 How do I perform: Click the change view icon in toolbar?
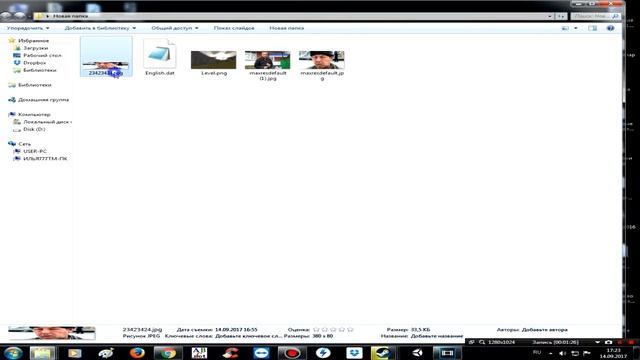[x=565, y=28]
